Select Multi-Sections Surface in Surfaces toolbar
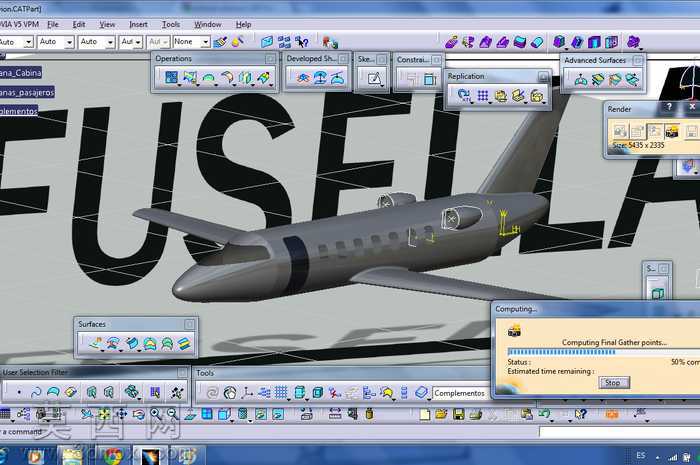The height and width of the screenshot is (465, 700). [x=167, y=343]
